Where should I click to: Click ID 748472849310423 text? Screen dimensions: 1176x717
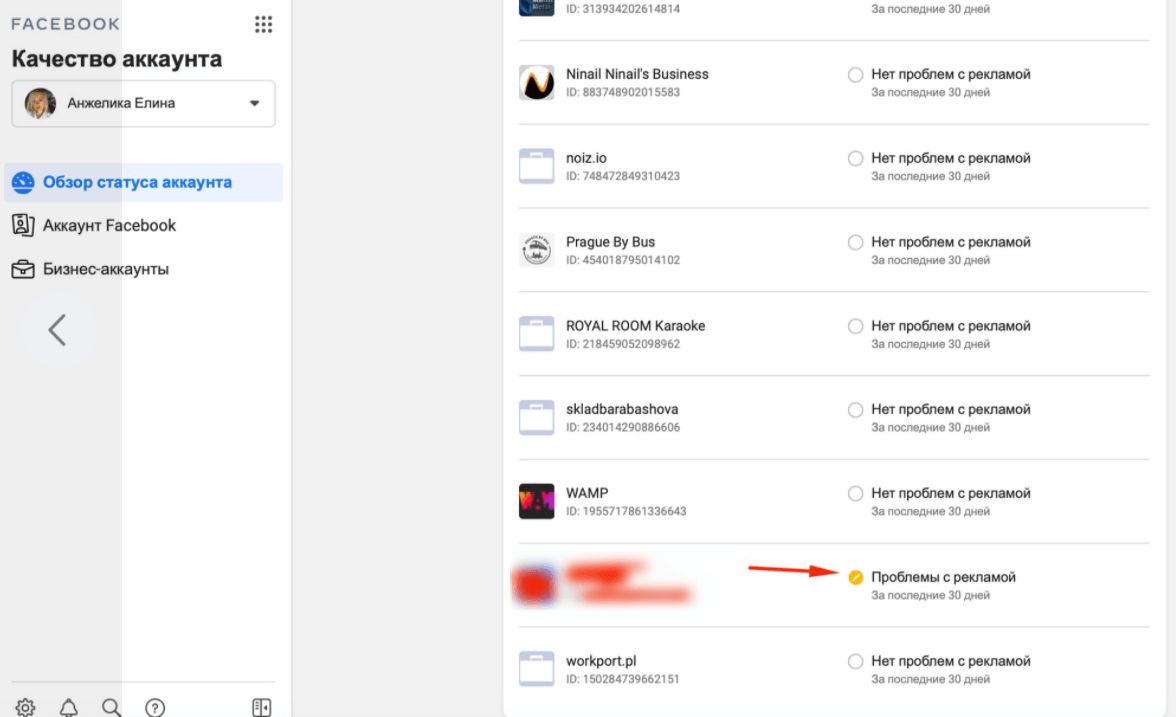tap(622, 176)
